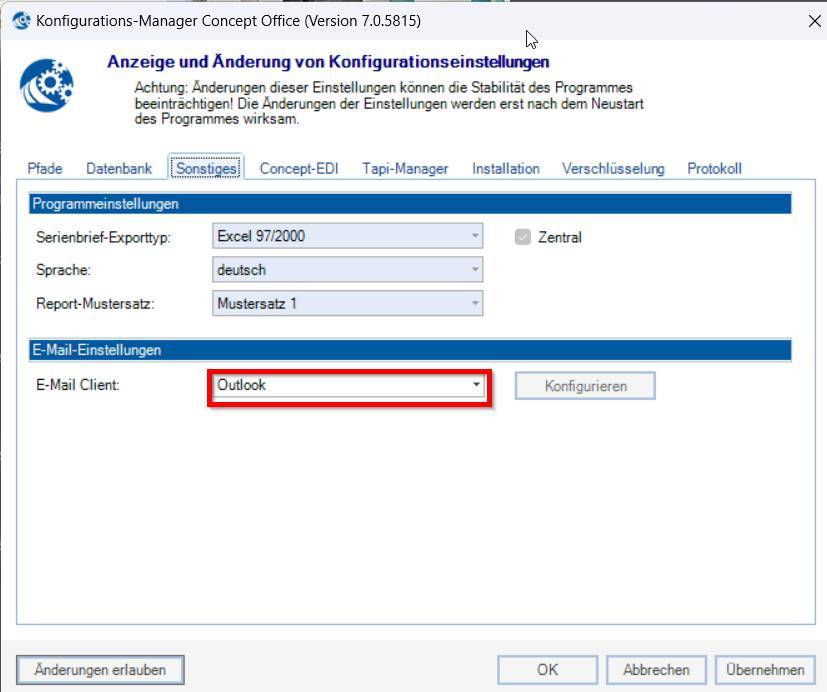Open the Serienbrief-Exporttyp dropdown
827x692 pixels.
click(348, 236)
